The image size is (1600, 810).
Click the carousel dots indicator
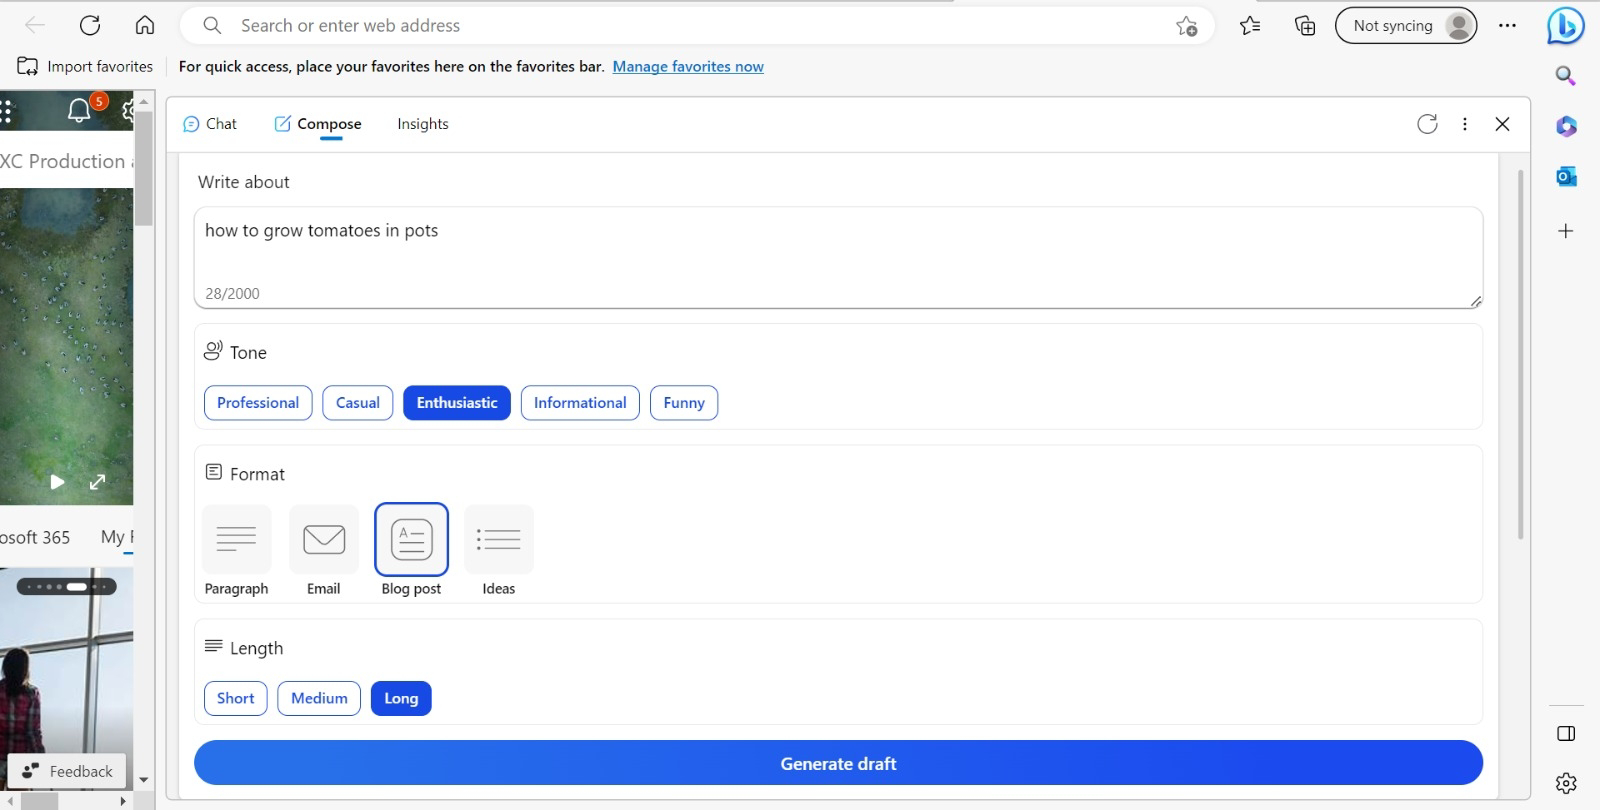point(66,587)
